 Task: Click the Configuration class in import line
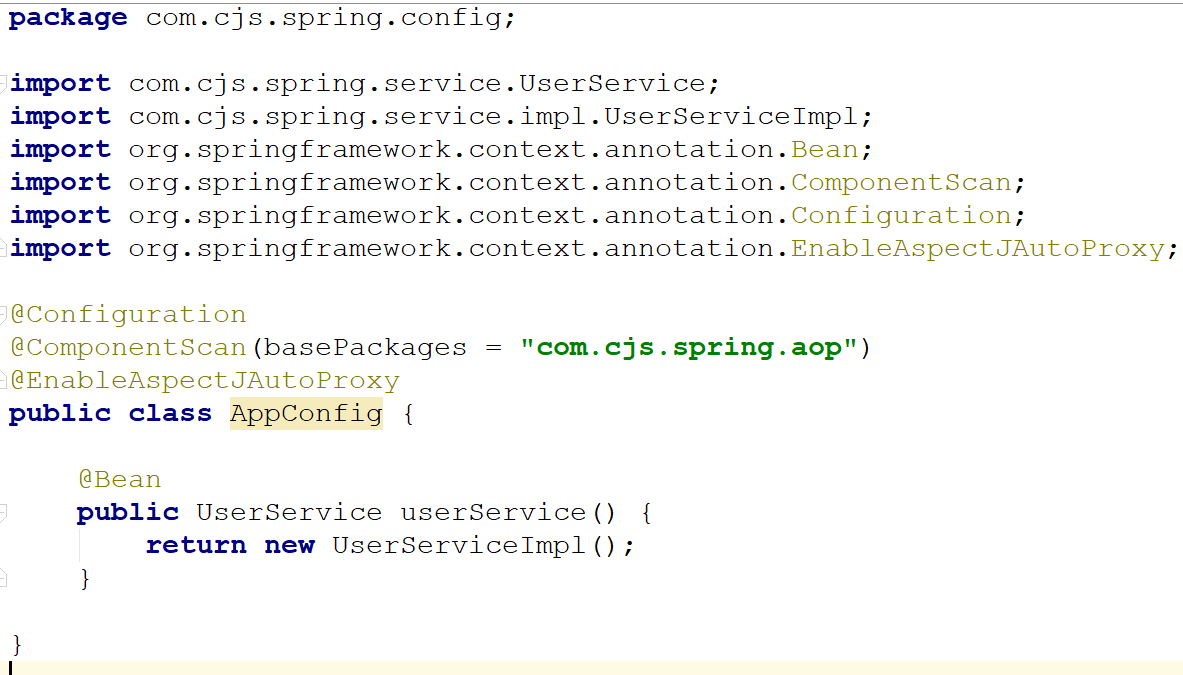tap(901, 215)
